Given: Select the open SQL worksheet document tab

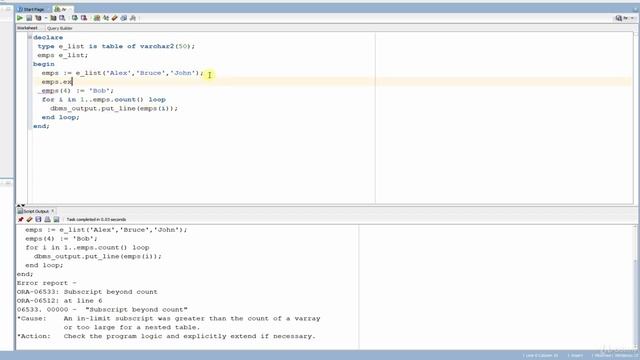Looking at the screenshot, I should pyautogui.click(x=62, y=9).
